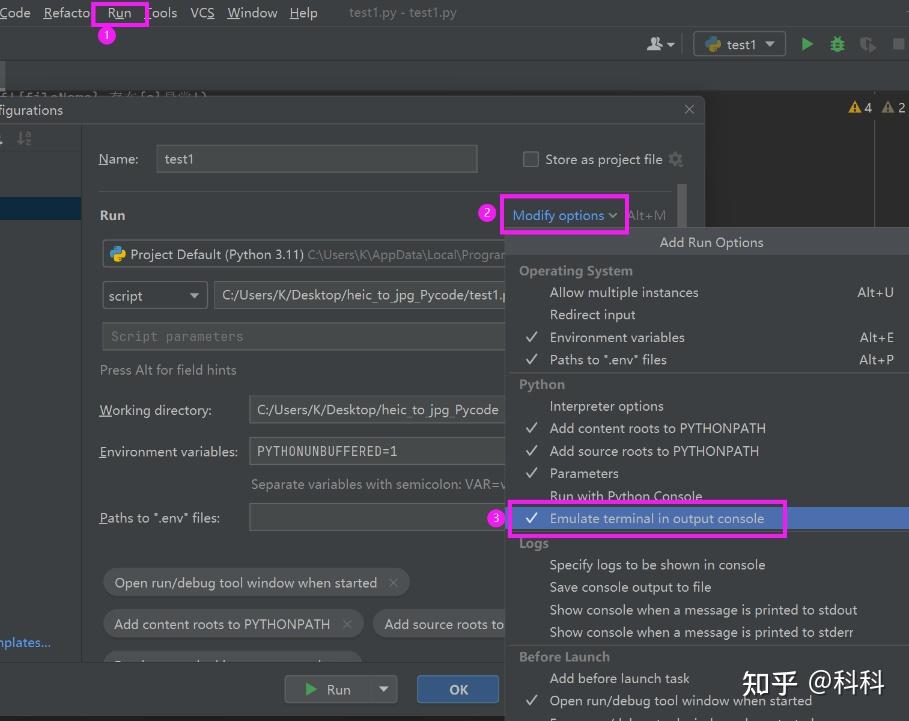Click the Stop square icon in toolbar
This screenshot has width=909, height=721.
tap(898, 44)
